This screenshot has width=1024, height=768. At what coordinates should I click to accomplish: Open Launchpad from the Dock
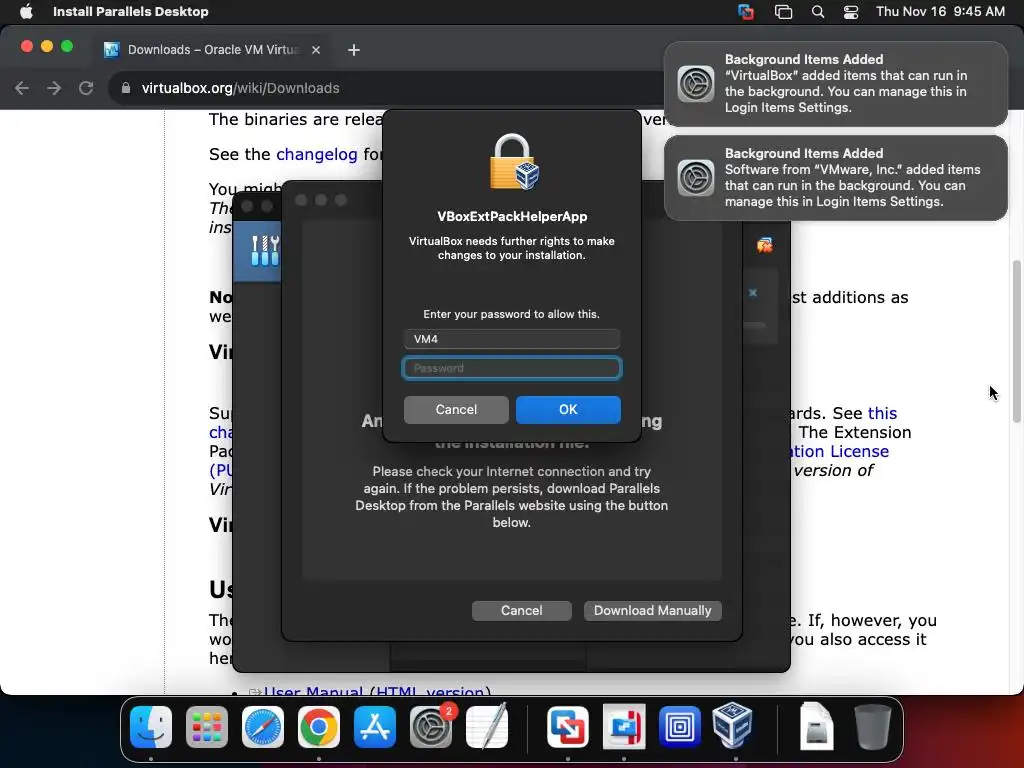point(207,727)
